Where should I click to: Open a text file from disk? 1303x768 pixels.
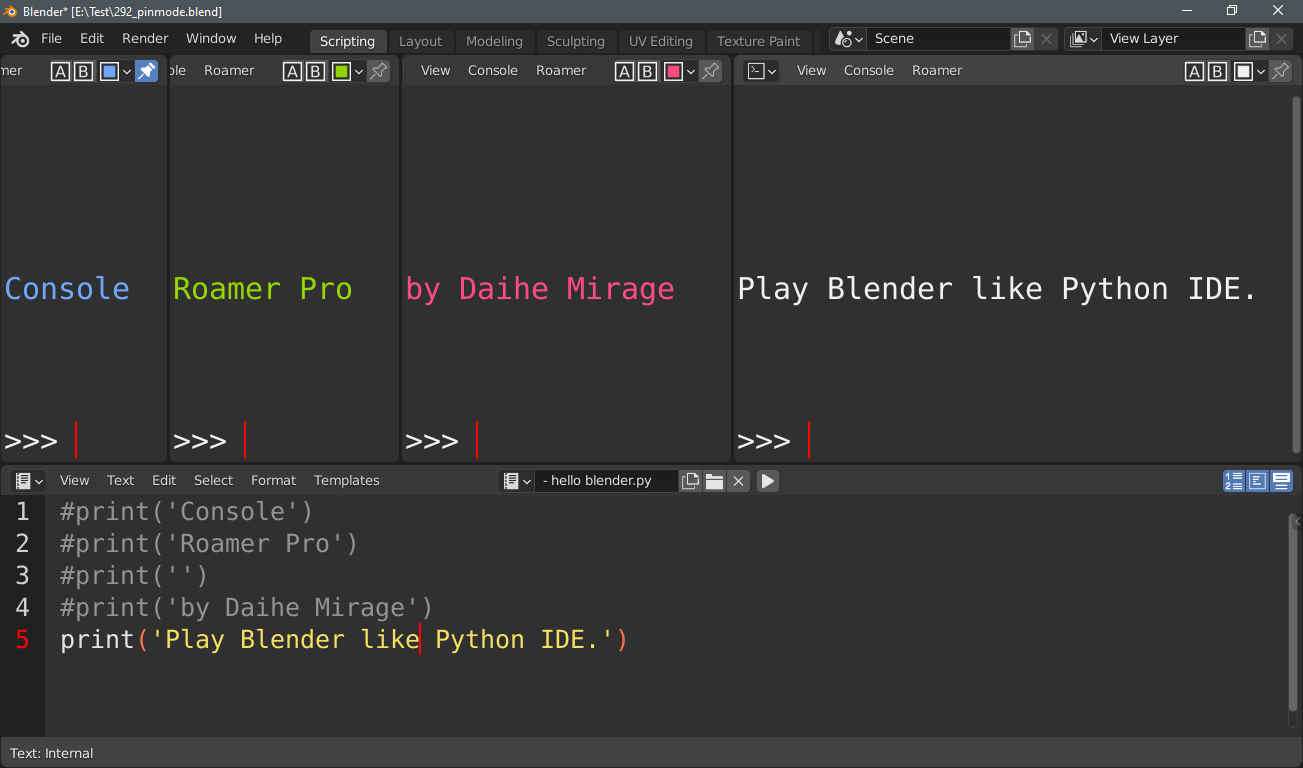pos(714,481)
